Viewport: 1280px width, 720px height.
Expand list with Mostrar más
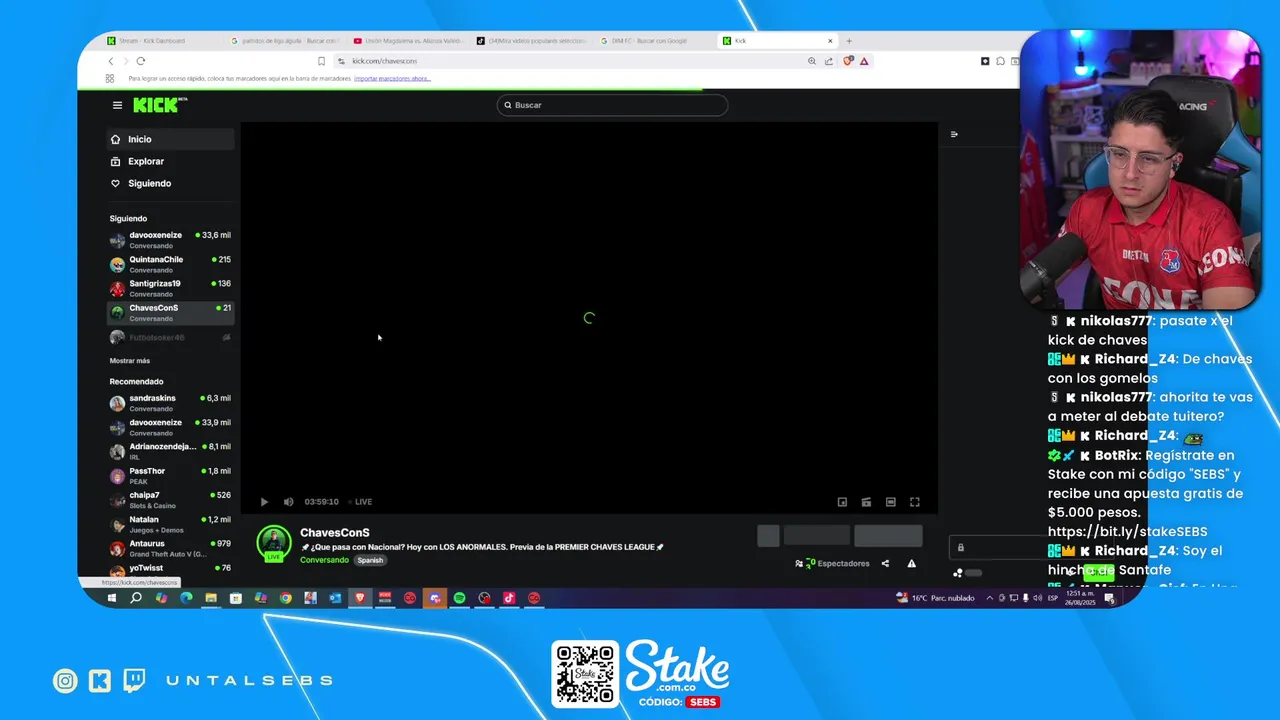[x=130, y=360]
